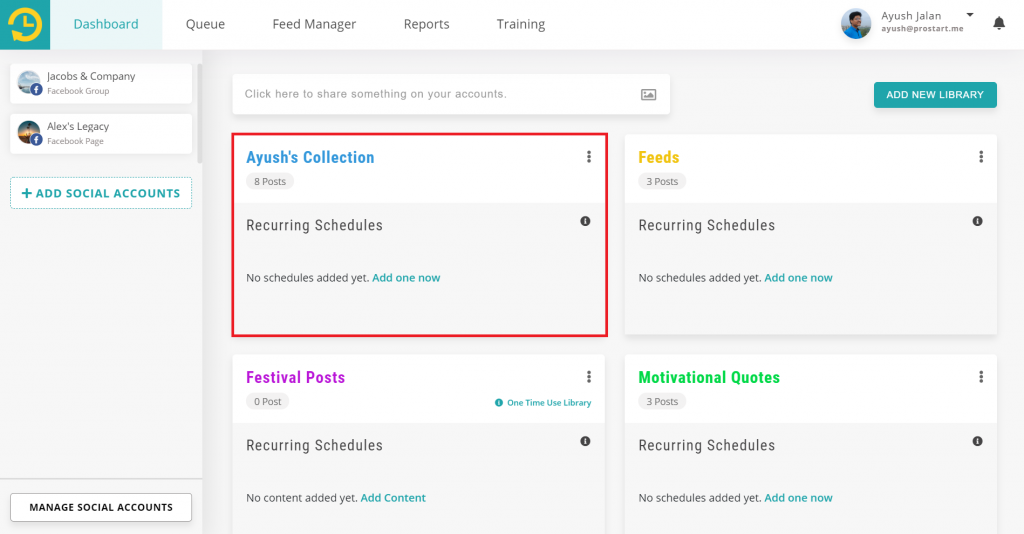Click Add Social Accounts button
Viewport: 1024px width, 534px height.
101,193
